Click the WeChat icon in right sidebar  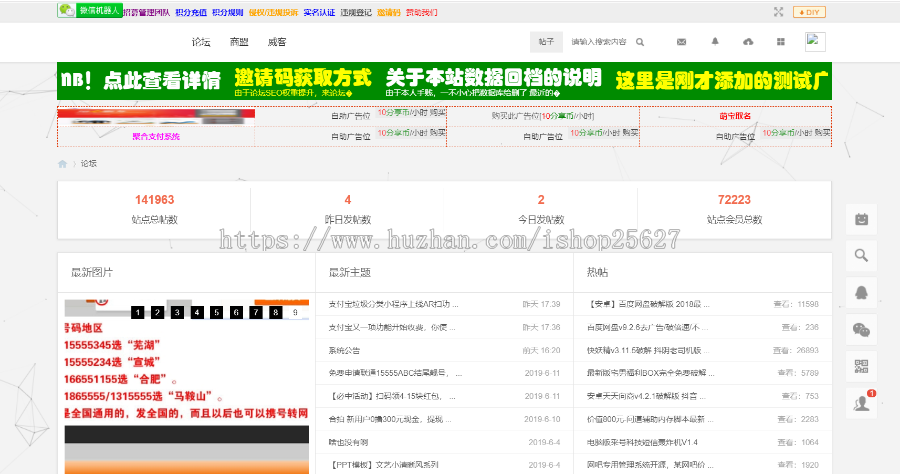click(861, 328)
